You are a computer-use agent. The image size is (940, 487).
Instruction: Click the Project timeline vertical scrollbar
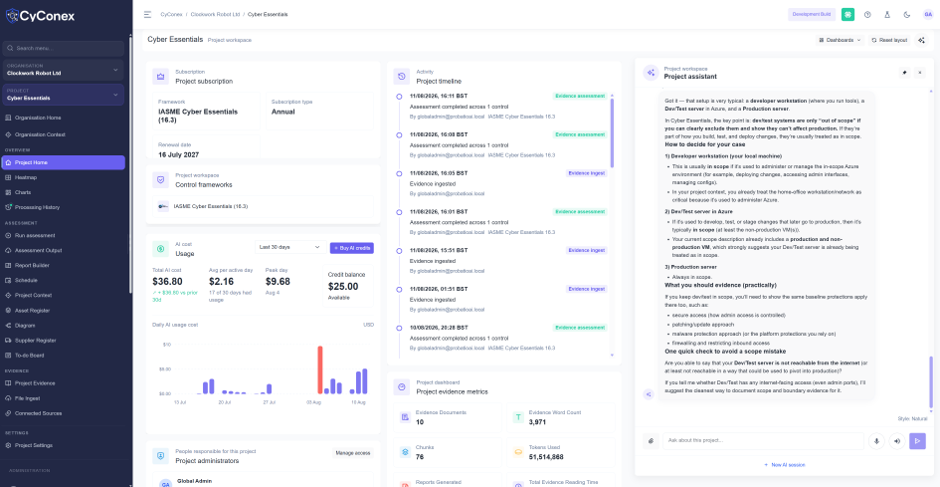612,133
